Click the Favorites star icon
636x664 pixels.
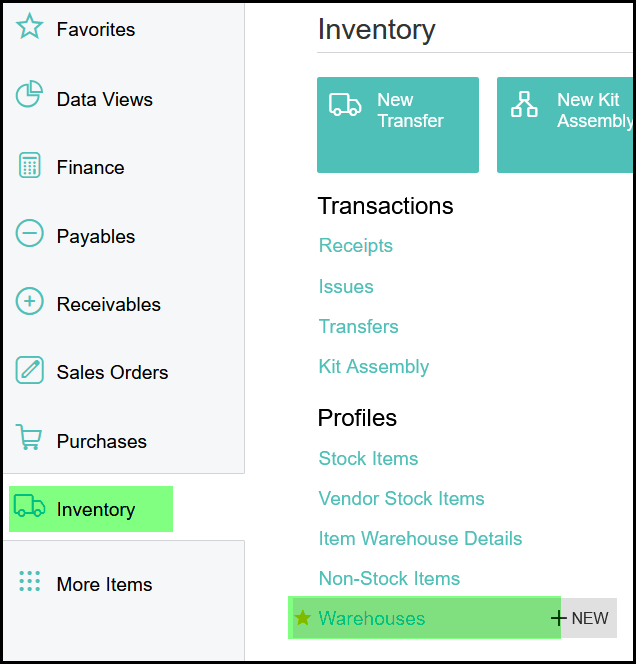point(30,28)
